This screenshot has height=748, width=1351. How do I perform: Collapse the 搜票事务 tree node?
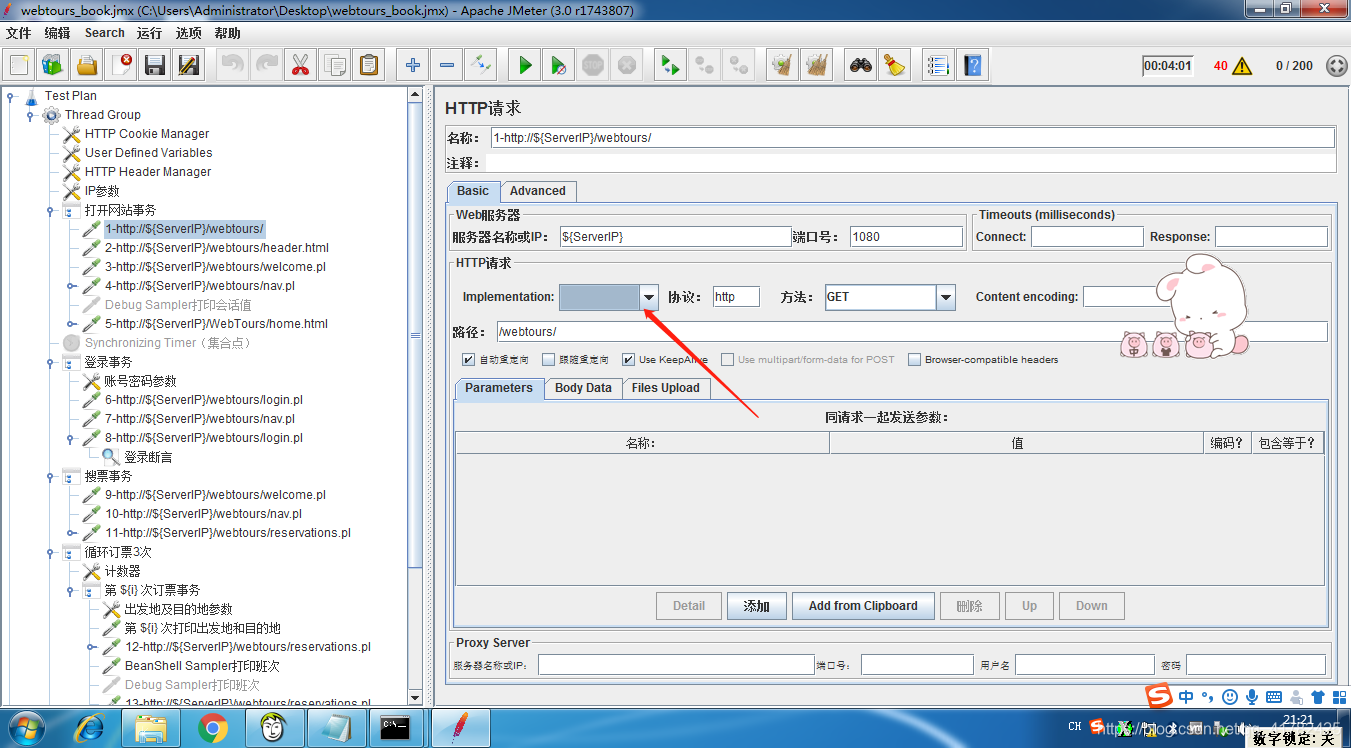point(50,477)
